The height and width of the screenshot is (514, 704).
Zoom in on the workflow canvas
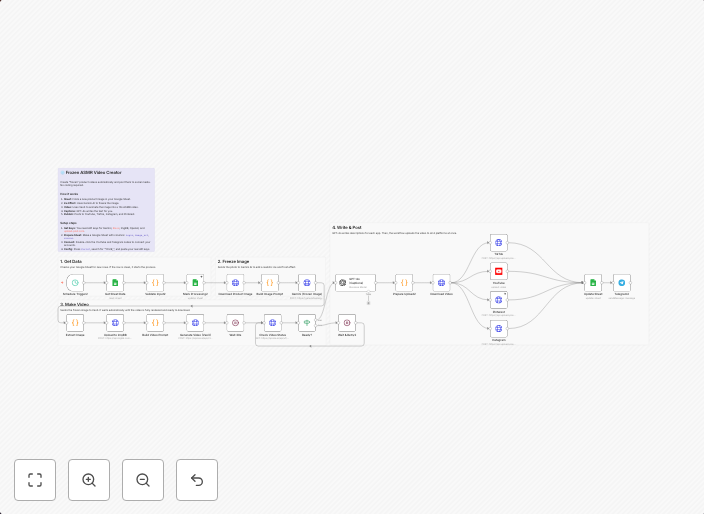(x=89, y=480)
